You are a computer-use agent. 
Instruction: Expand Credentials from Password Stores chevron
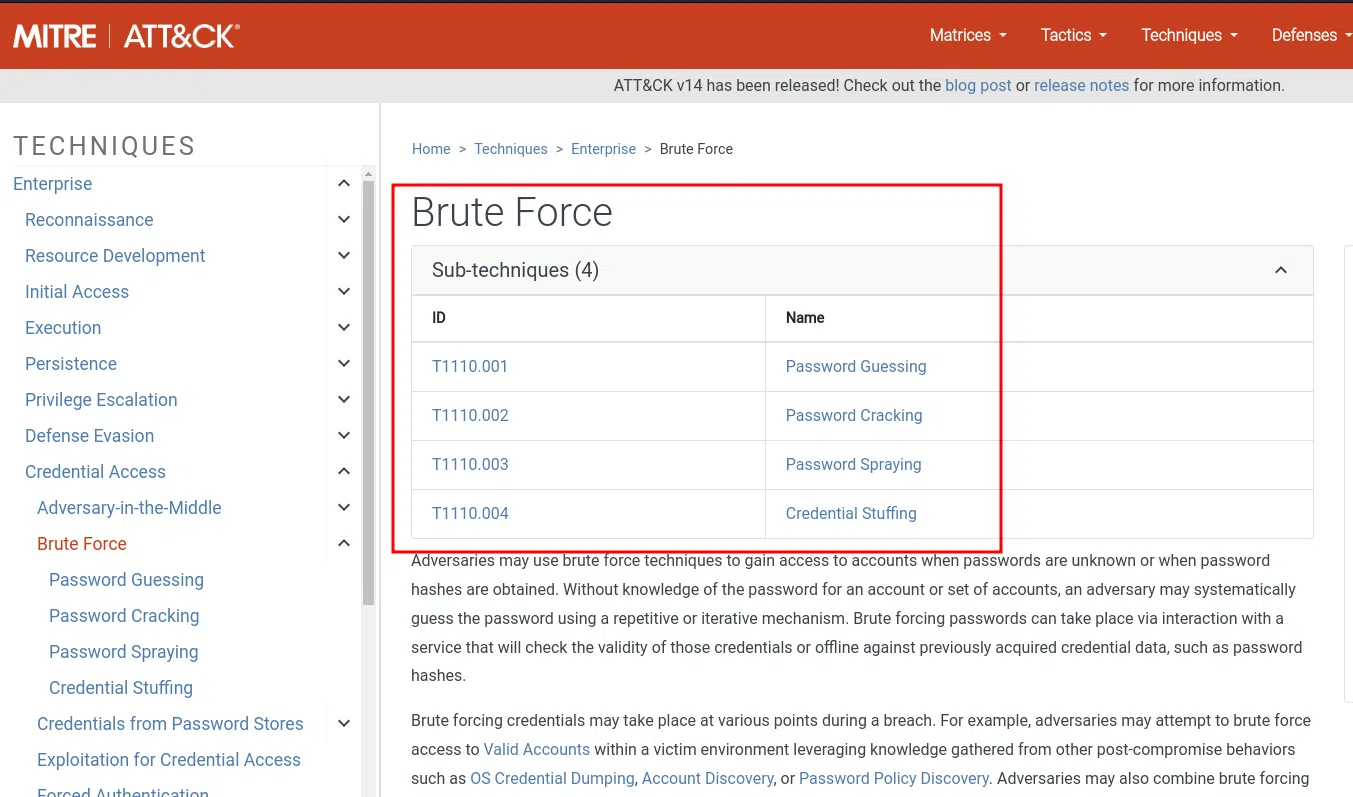343,724
